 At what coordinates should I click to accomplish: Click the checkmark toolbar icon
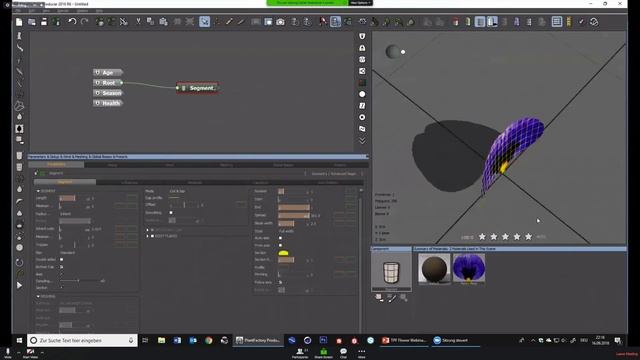click(581, 22)
